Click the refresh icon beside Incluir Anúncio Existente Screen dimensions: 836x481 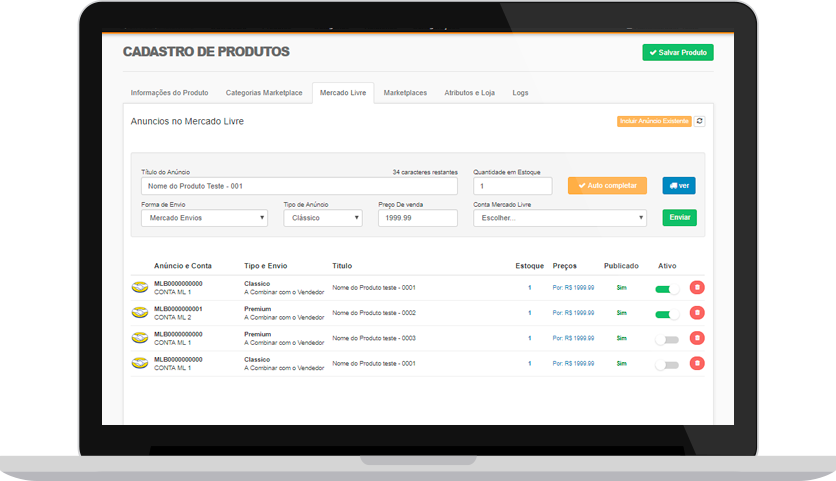[x=699, y=121]
